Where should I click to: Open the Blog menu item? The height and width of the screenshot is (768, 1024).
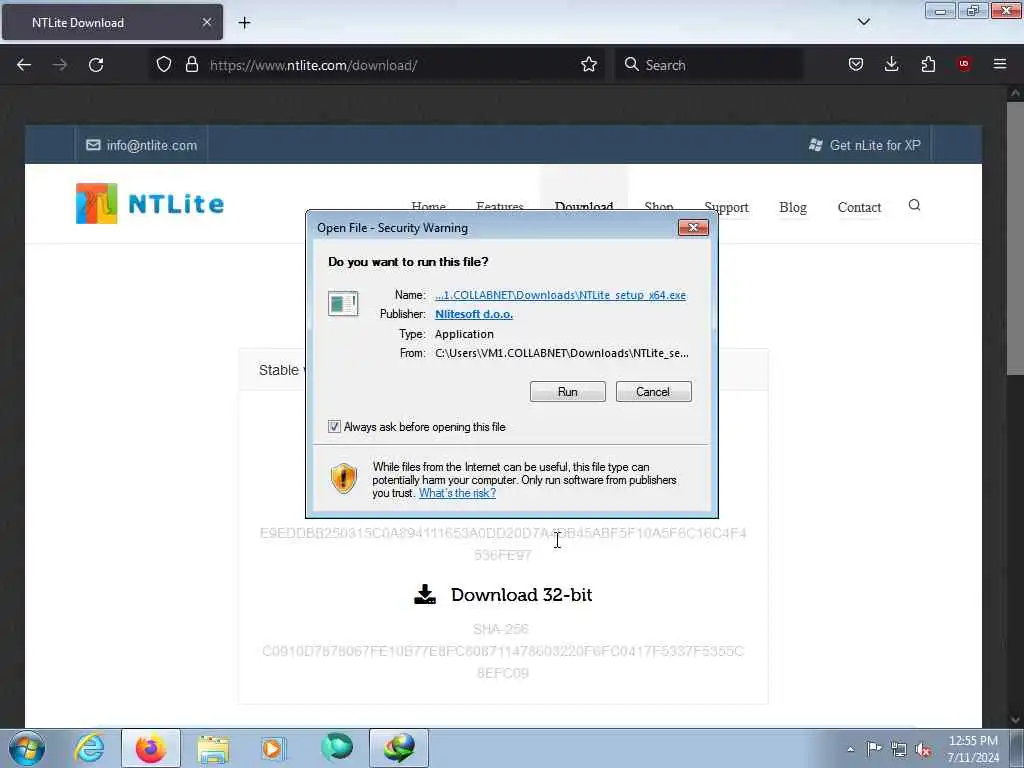point(793,208)
